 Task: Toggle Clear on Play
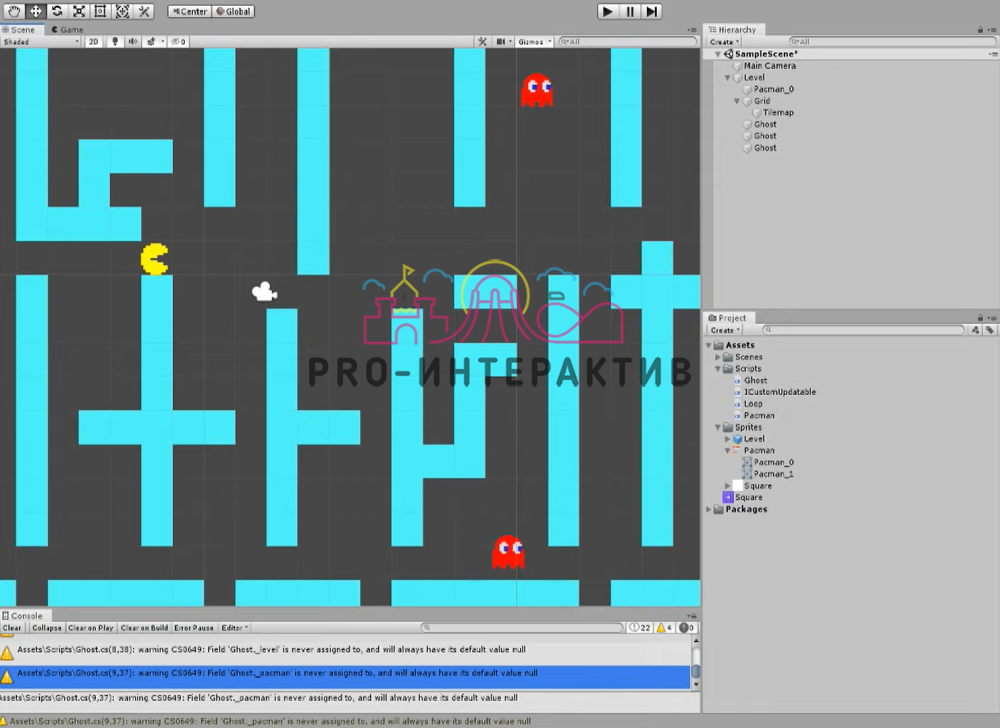pos(91,628)
